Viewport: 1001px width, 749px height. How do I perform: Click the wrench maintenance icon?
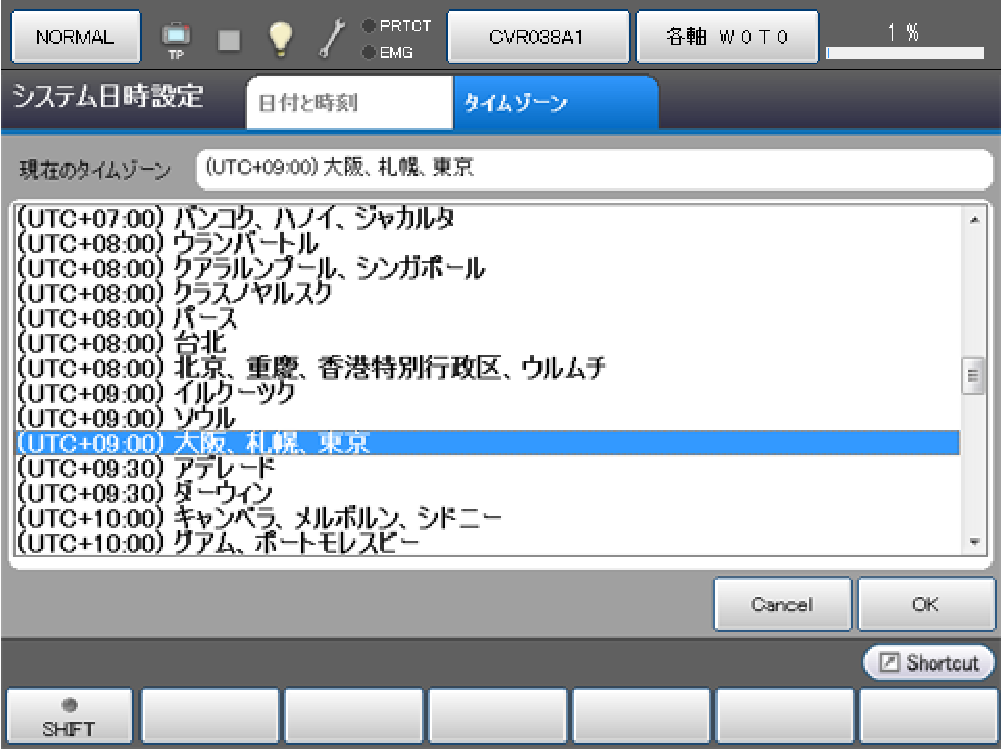331,38
